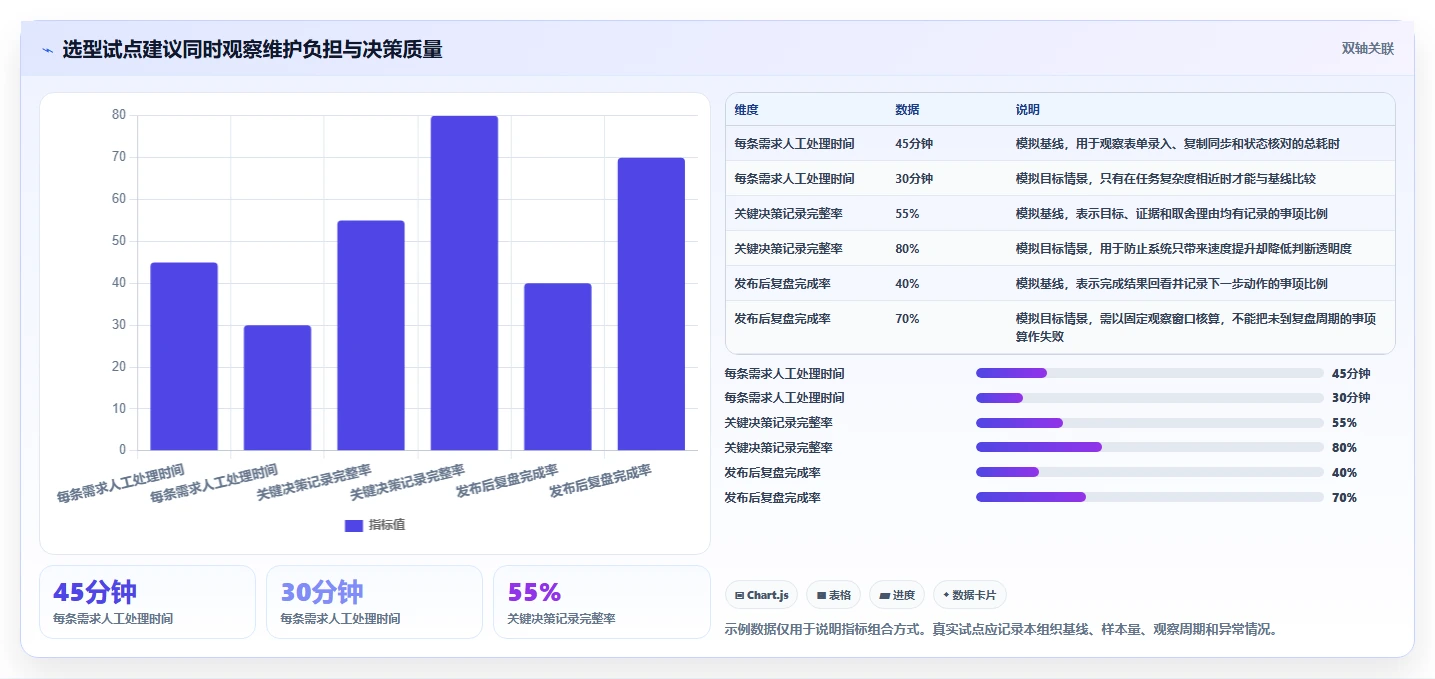The height and width of the screenshot is (679, 1435).
Task: Click the description starting 模拟基线，用于观察表单录入
Action: click(1177, 144)
